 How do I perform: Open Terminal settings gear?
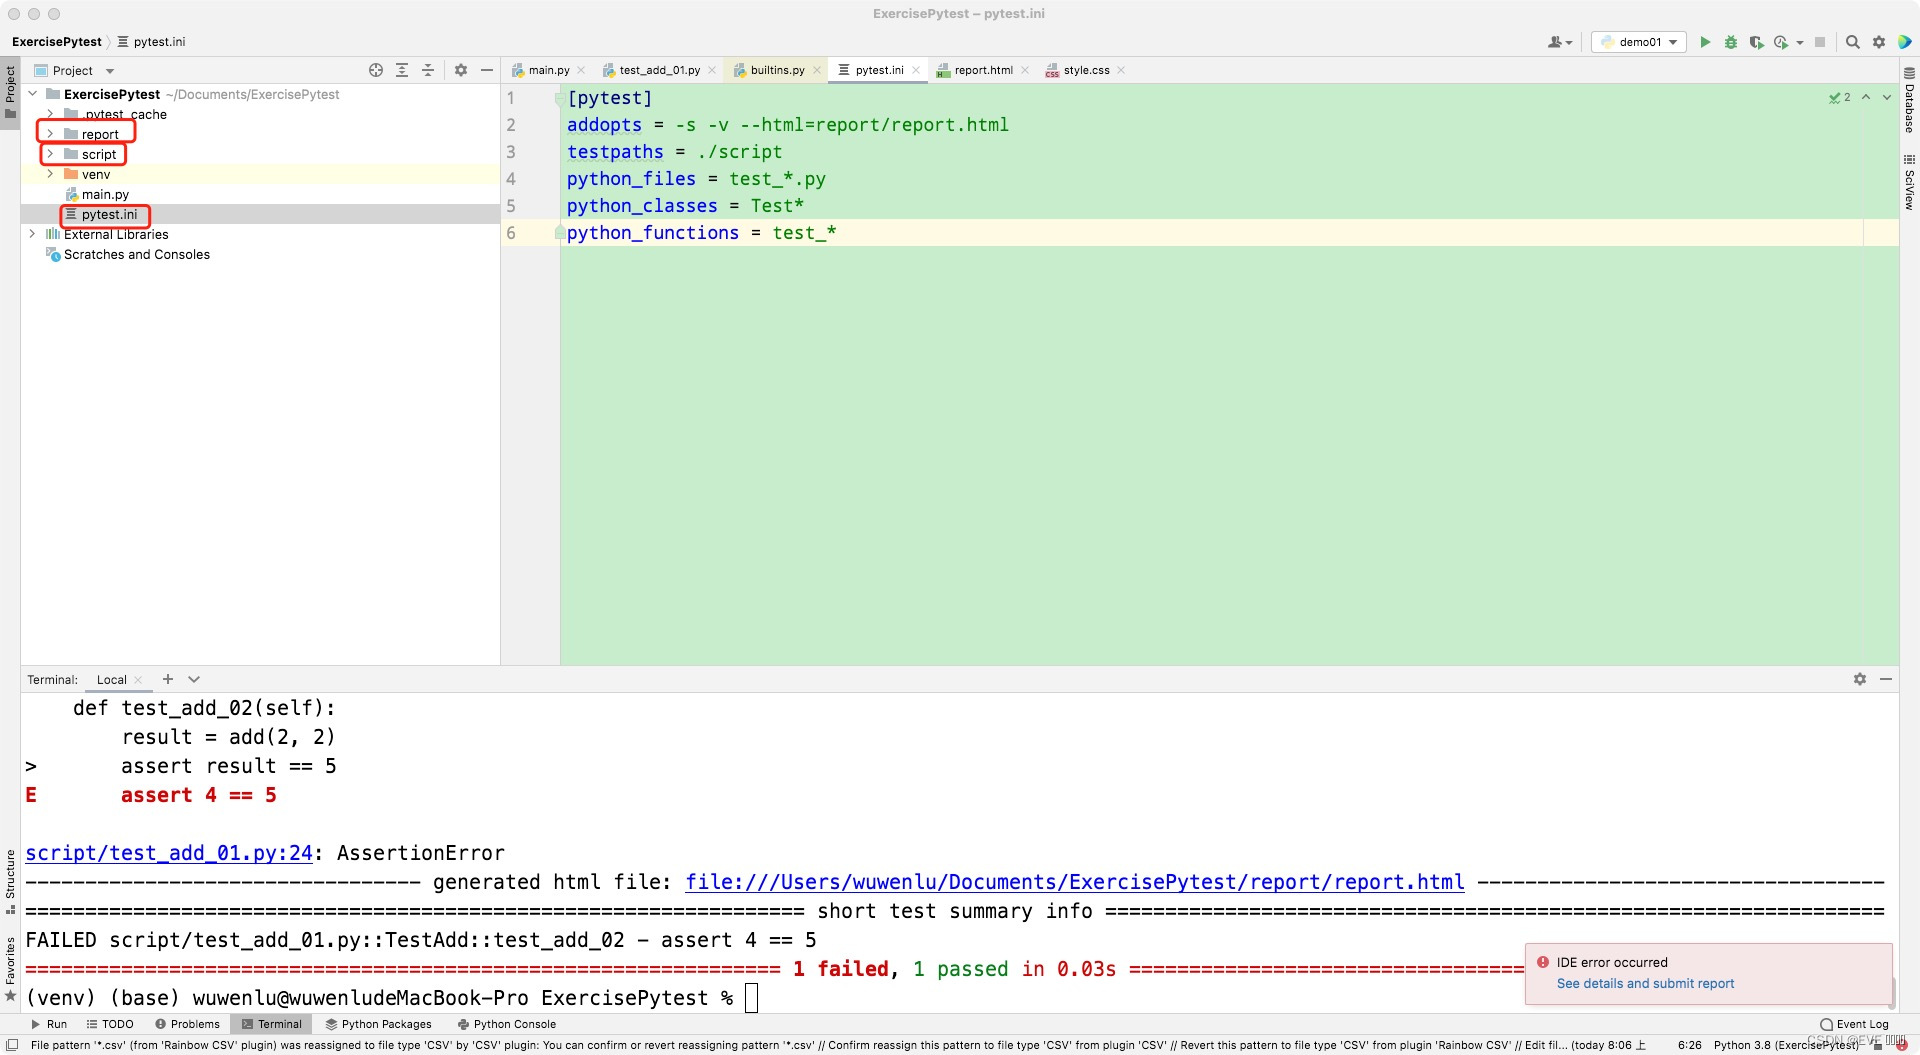(1860, 679)
